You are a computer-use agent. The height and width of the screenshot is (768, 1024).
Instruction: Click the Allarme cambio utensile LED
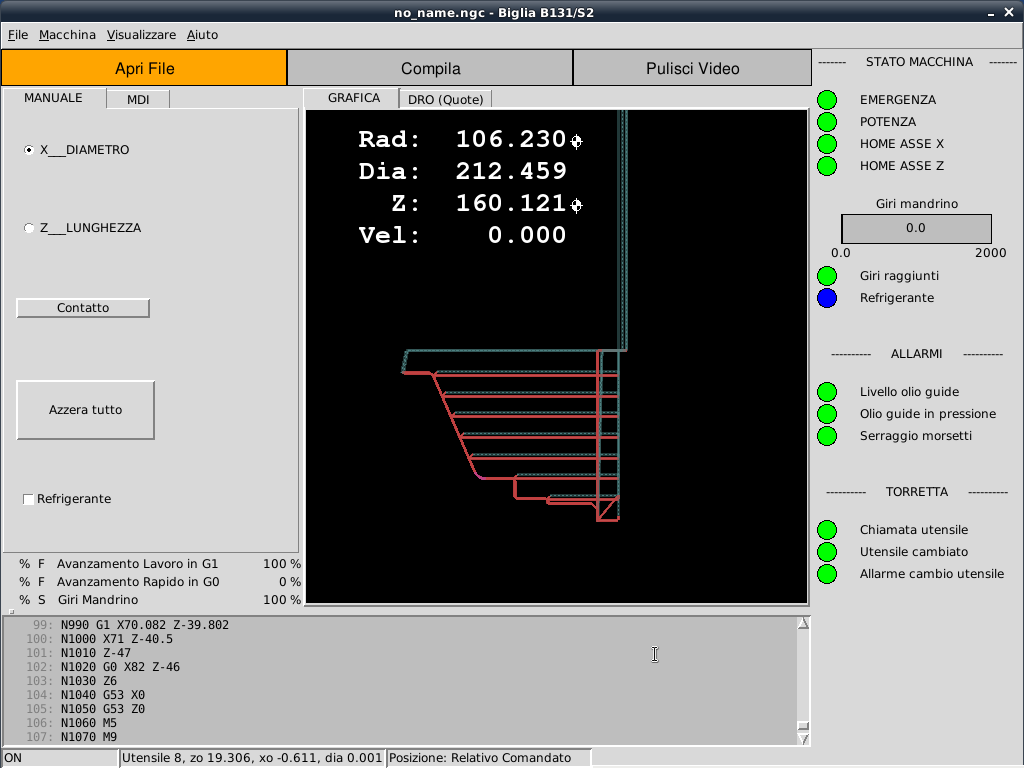pos(827,574)
